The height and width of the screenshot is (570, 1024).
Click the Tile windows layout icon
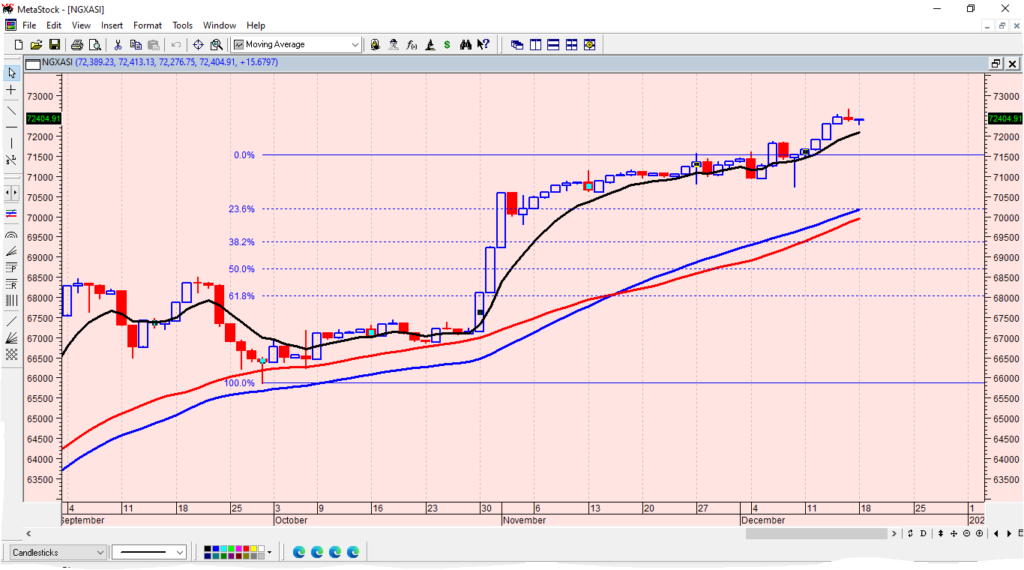tap(571, 45)
